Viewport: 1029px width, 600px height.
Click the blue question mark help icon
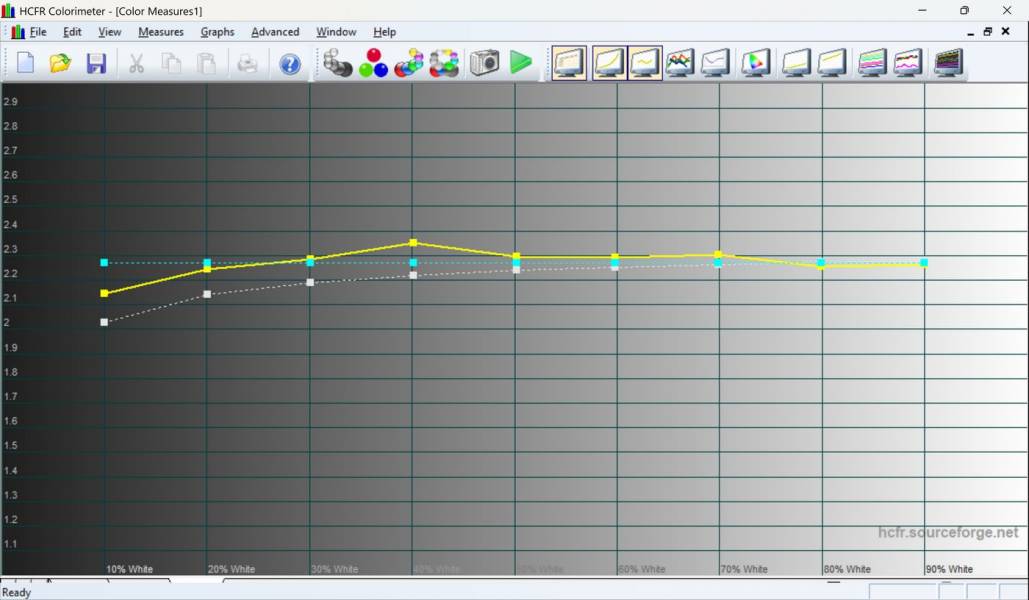(290, 64)
